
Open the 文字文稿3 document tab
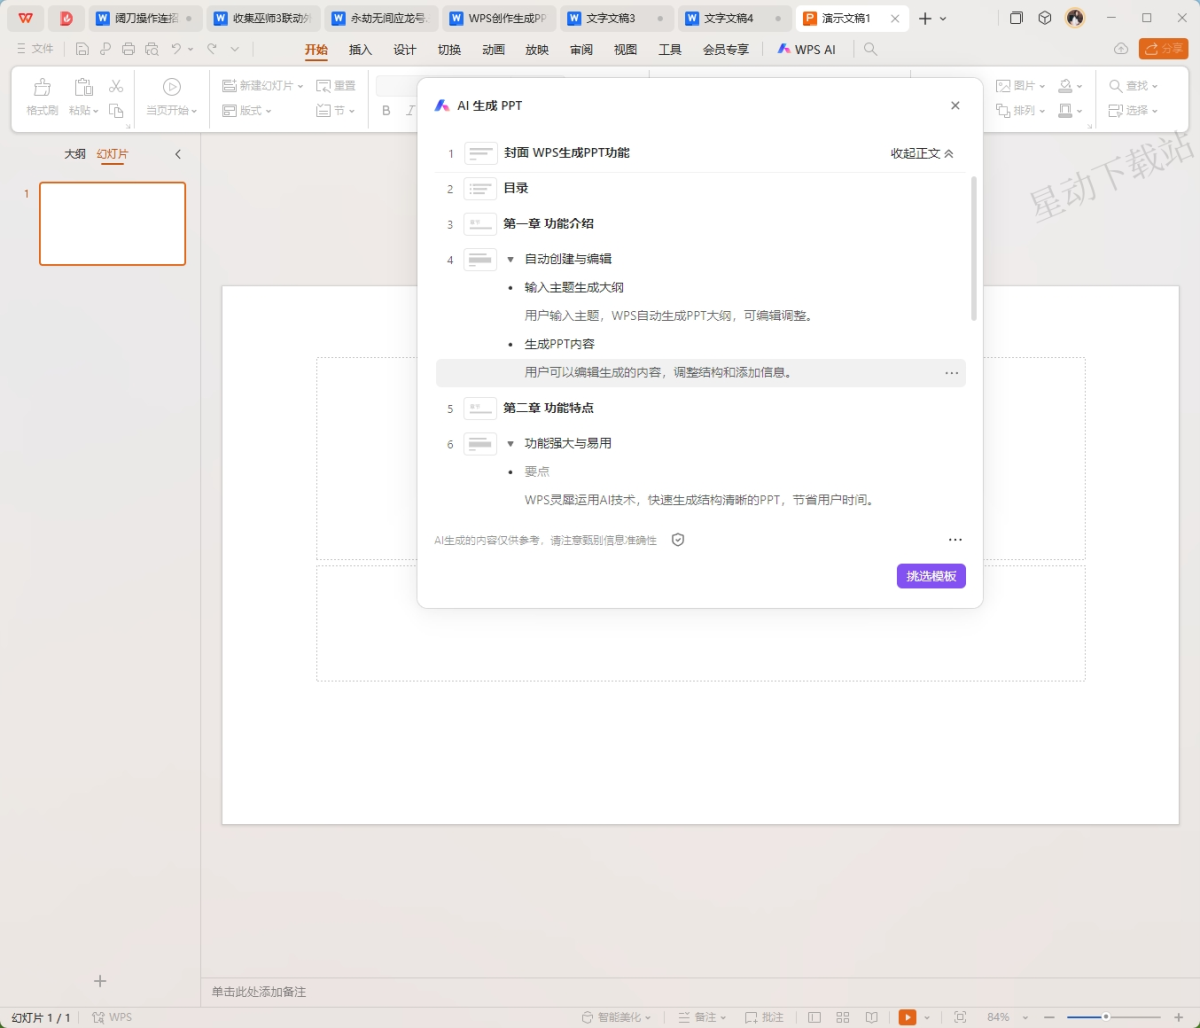(x=615, y=18)
